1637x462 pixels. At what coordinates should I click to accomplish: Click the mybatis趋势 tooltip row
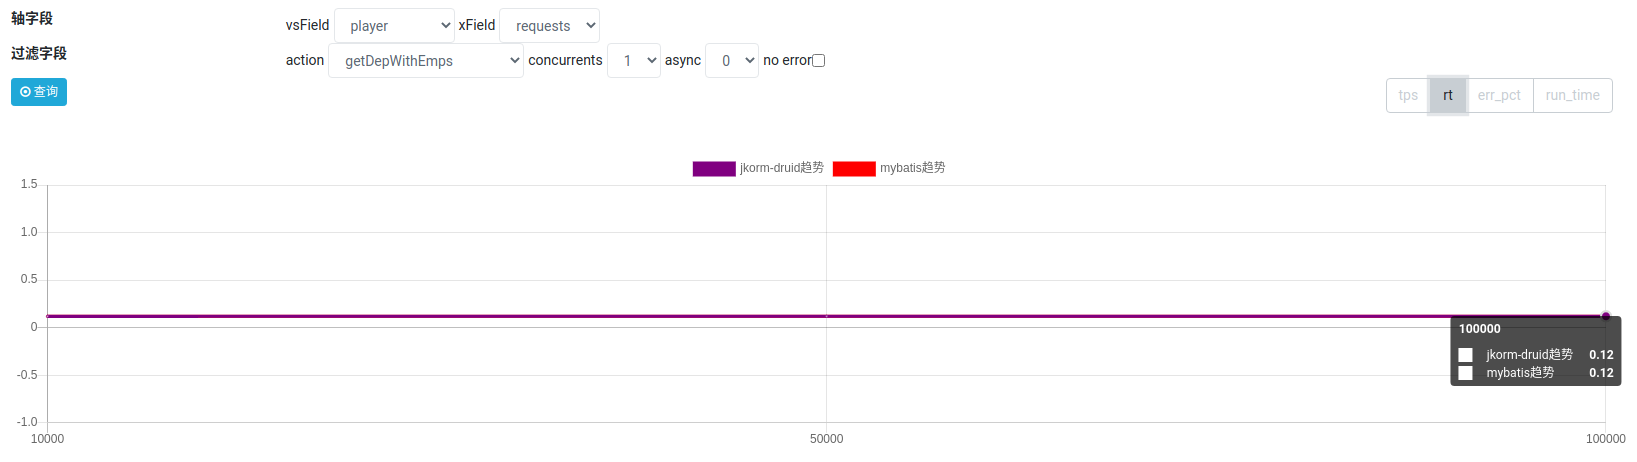point(1536,373)
